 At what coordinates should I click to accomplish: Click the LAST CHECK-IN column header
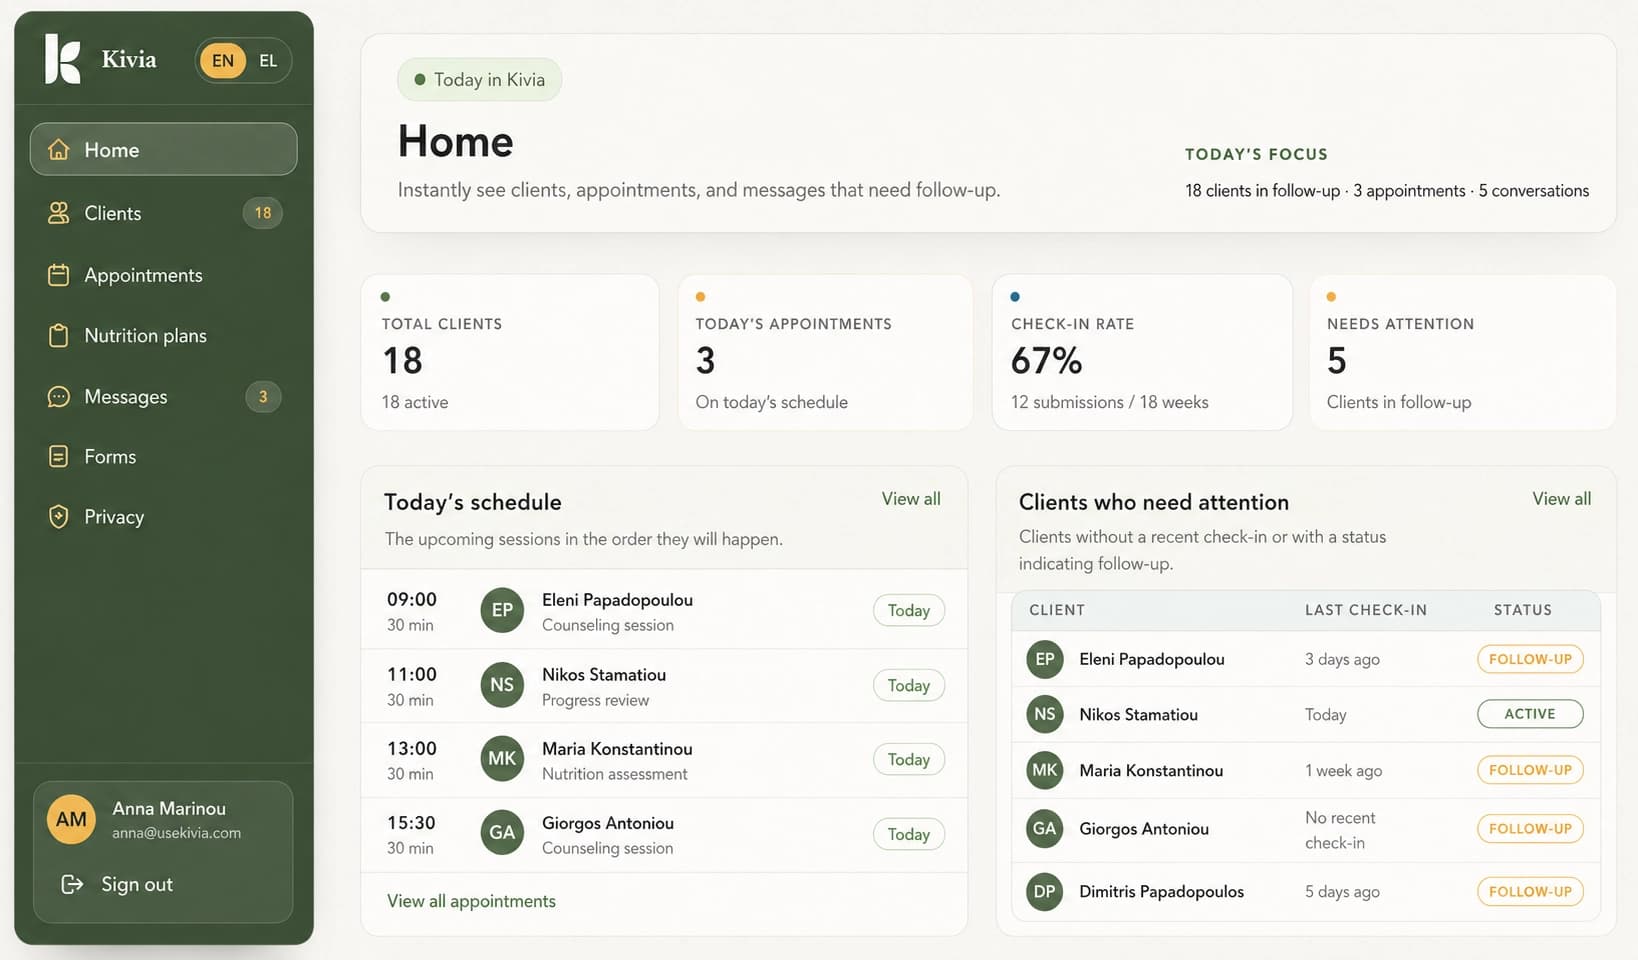[x=1366, y=610]
